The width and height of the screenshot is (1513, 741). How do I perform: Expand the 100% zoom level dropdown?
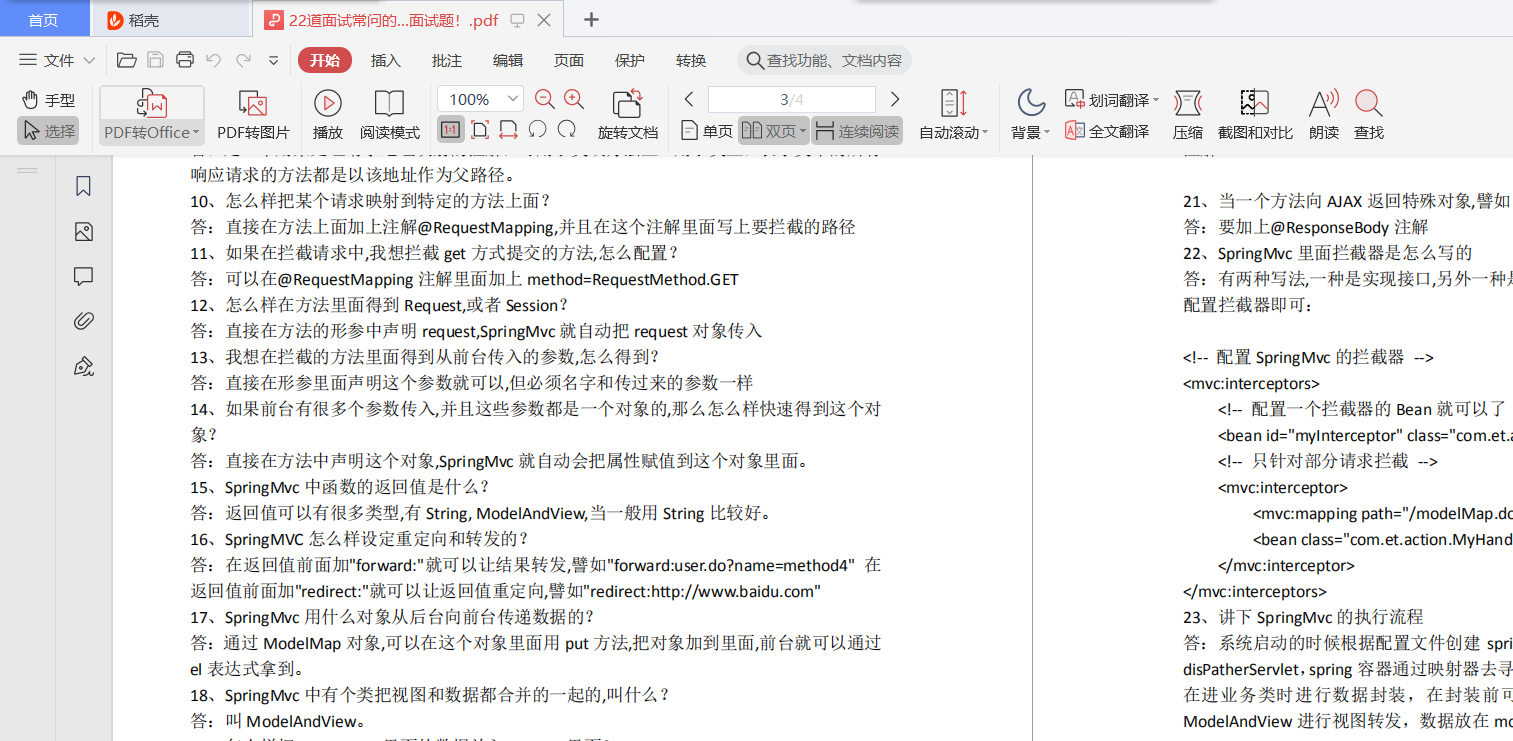tap(514, 99)
